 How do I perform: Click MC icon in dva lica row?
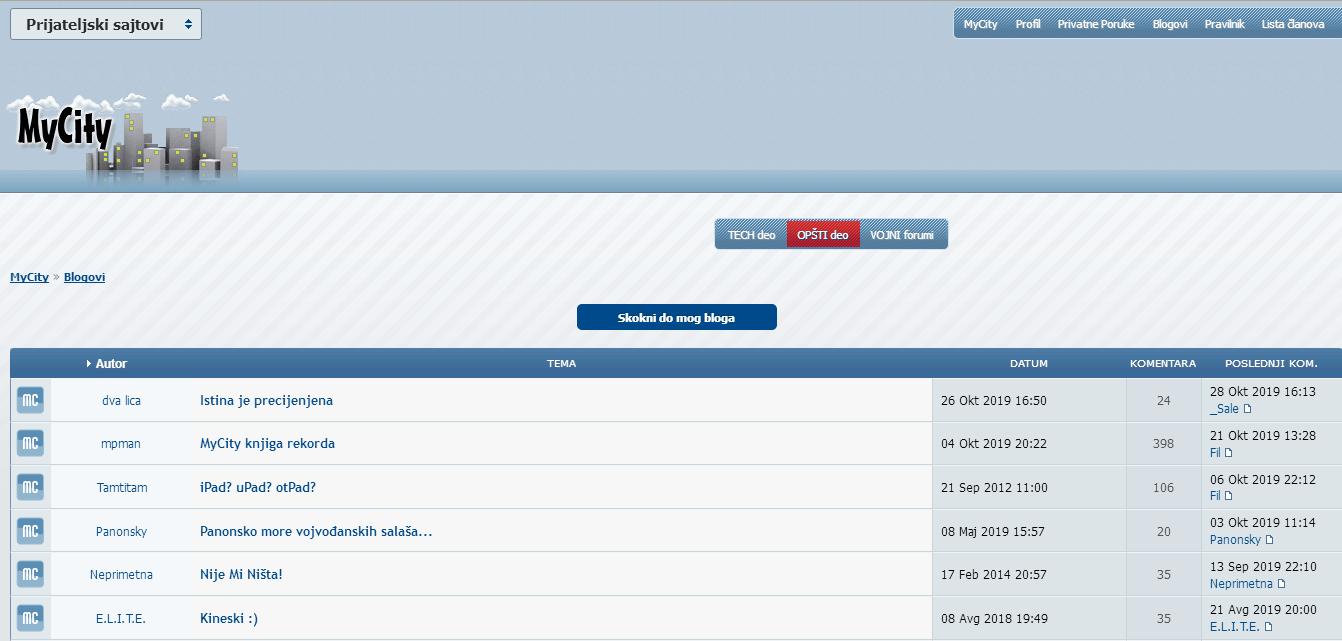pyautogui.click(x=30, y=400)
